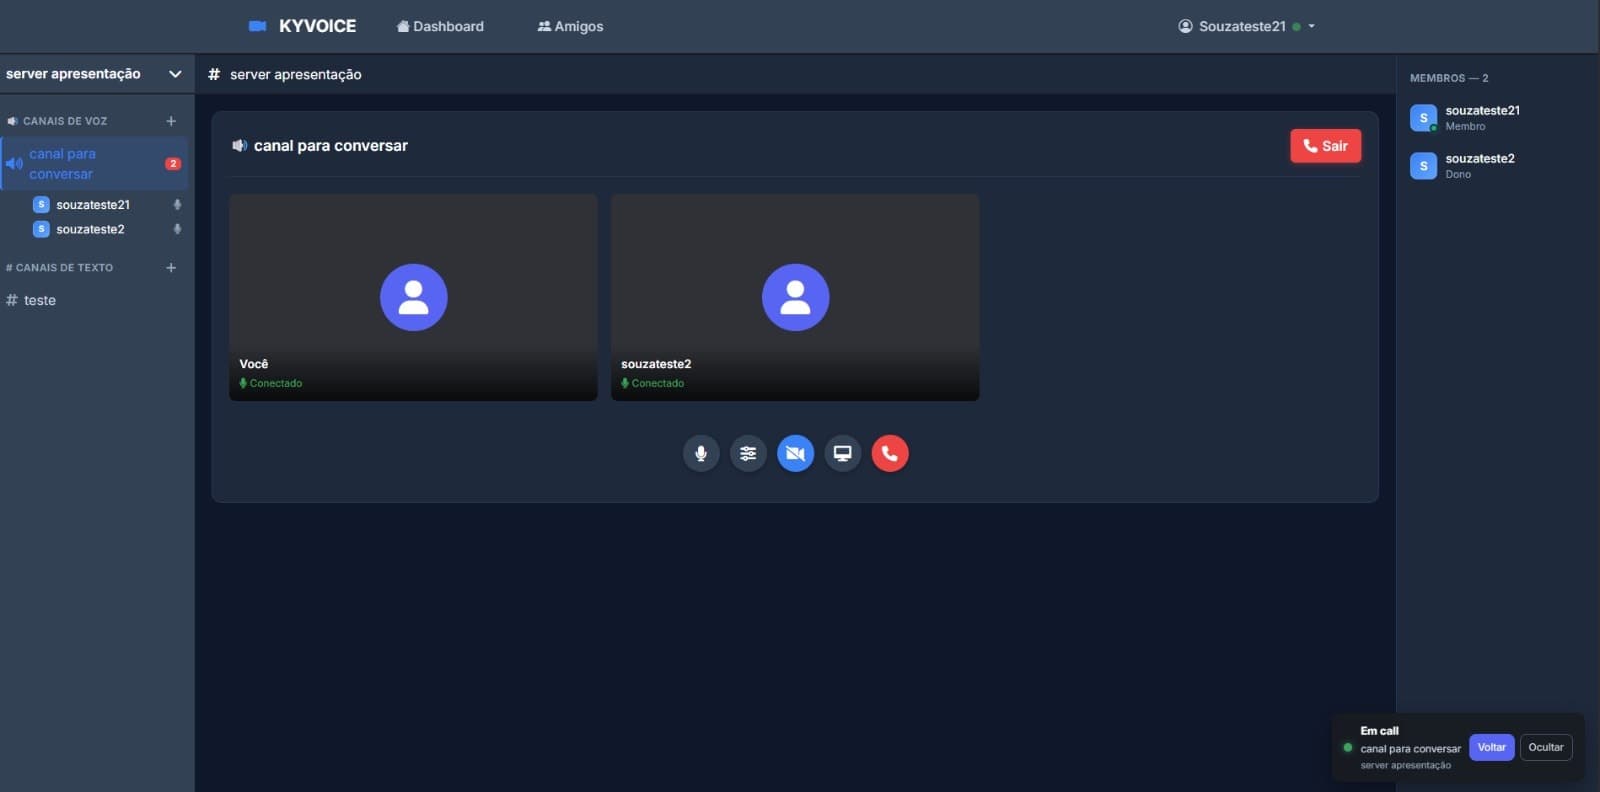Go to the Dashboard tab
The image size is (1600, 792).
coord(440,26)
